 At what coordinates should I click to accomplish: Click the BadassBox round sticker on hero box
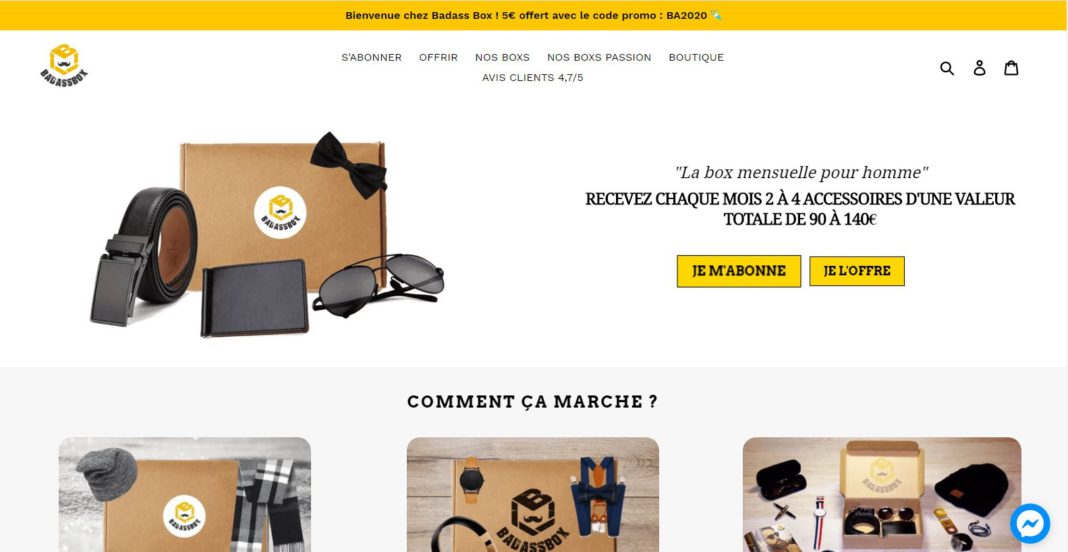280,213
